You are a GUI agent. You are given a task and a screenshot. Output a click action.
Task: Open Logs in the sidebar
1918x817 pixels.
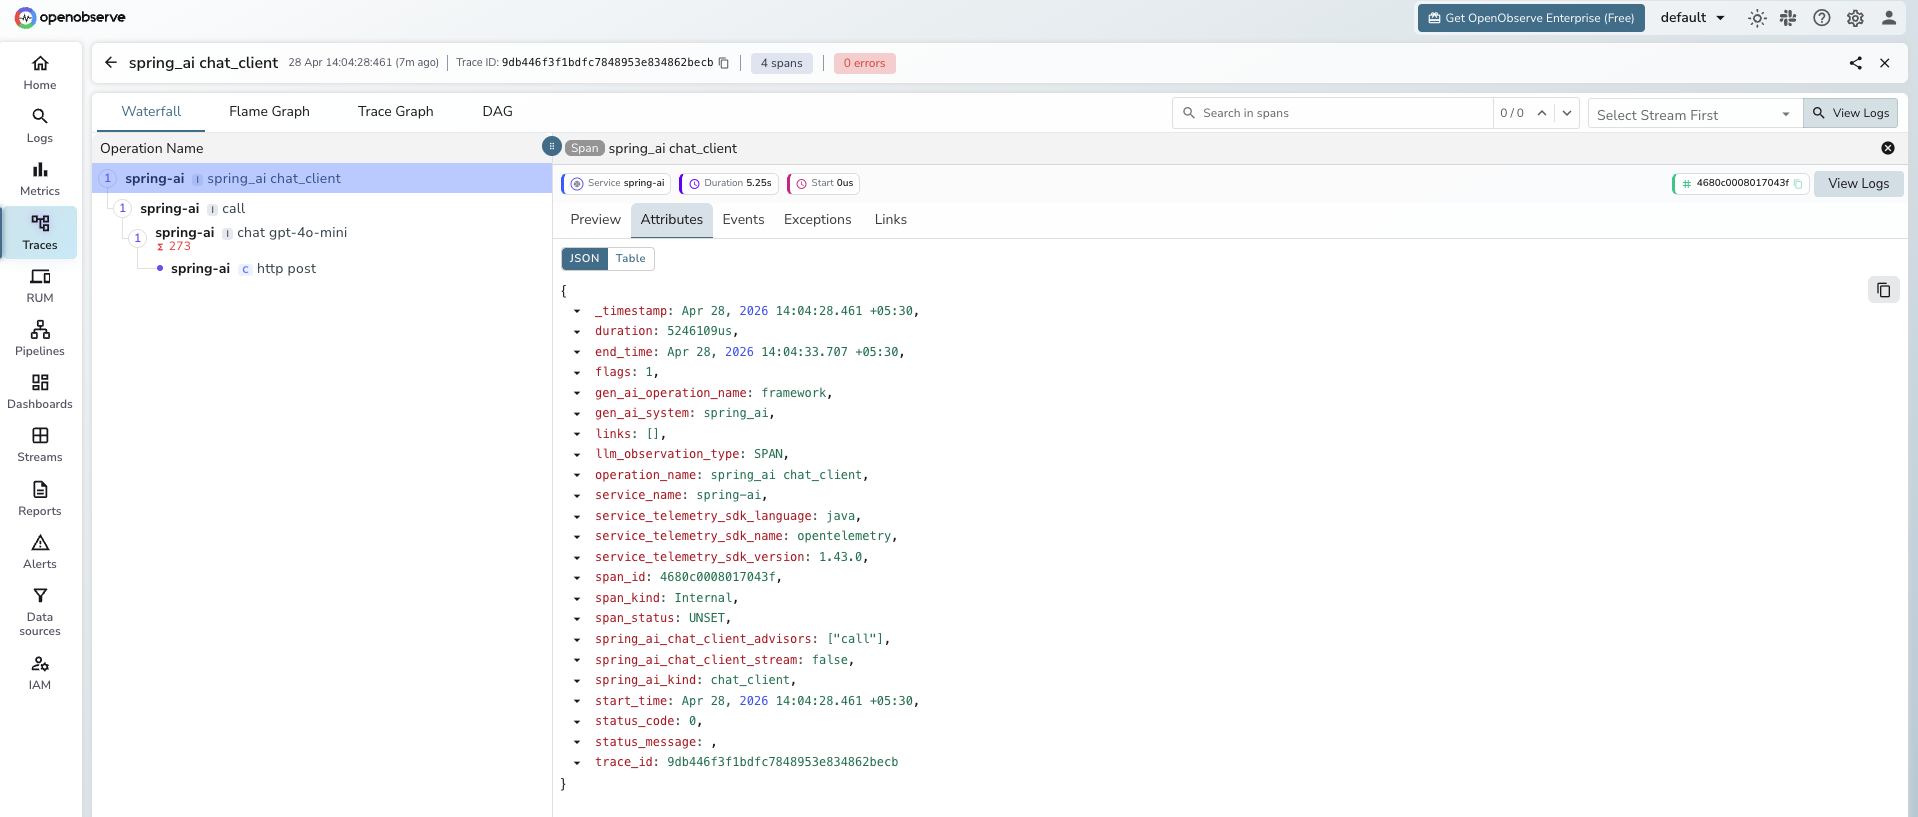40,126
